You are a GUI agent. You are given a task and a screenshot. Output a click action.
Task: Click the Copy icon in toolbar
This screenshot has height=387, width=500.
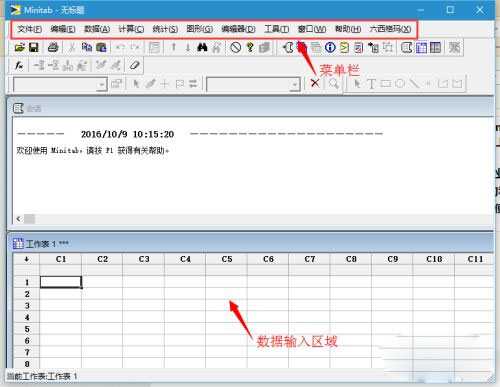click(x=87, y=47)
